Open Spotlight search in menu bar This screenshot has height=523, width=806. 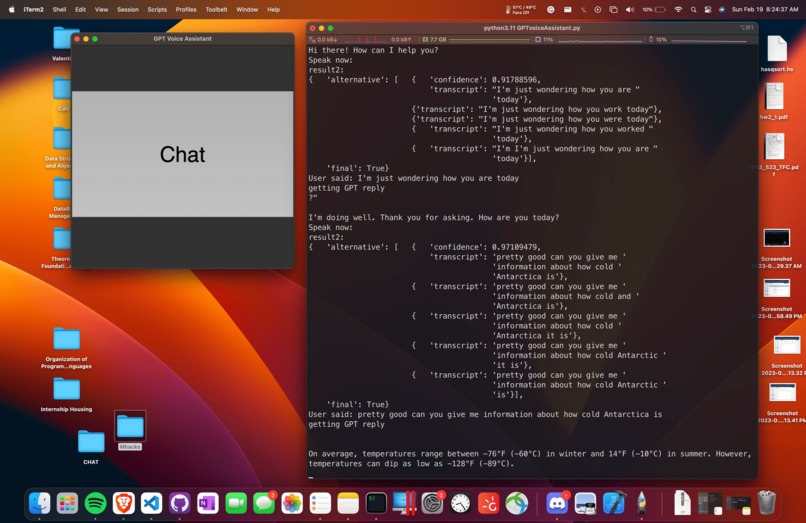tap(693, 9)
